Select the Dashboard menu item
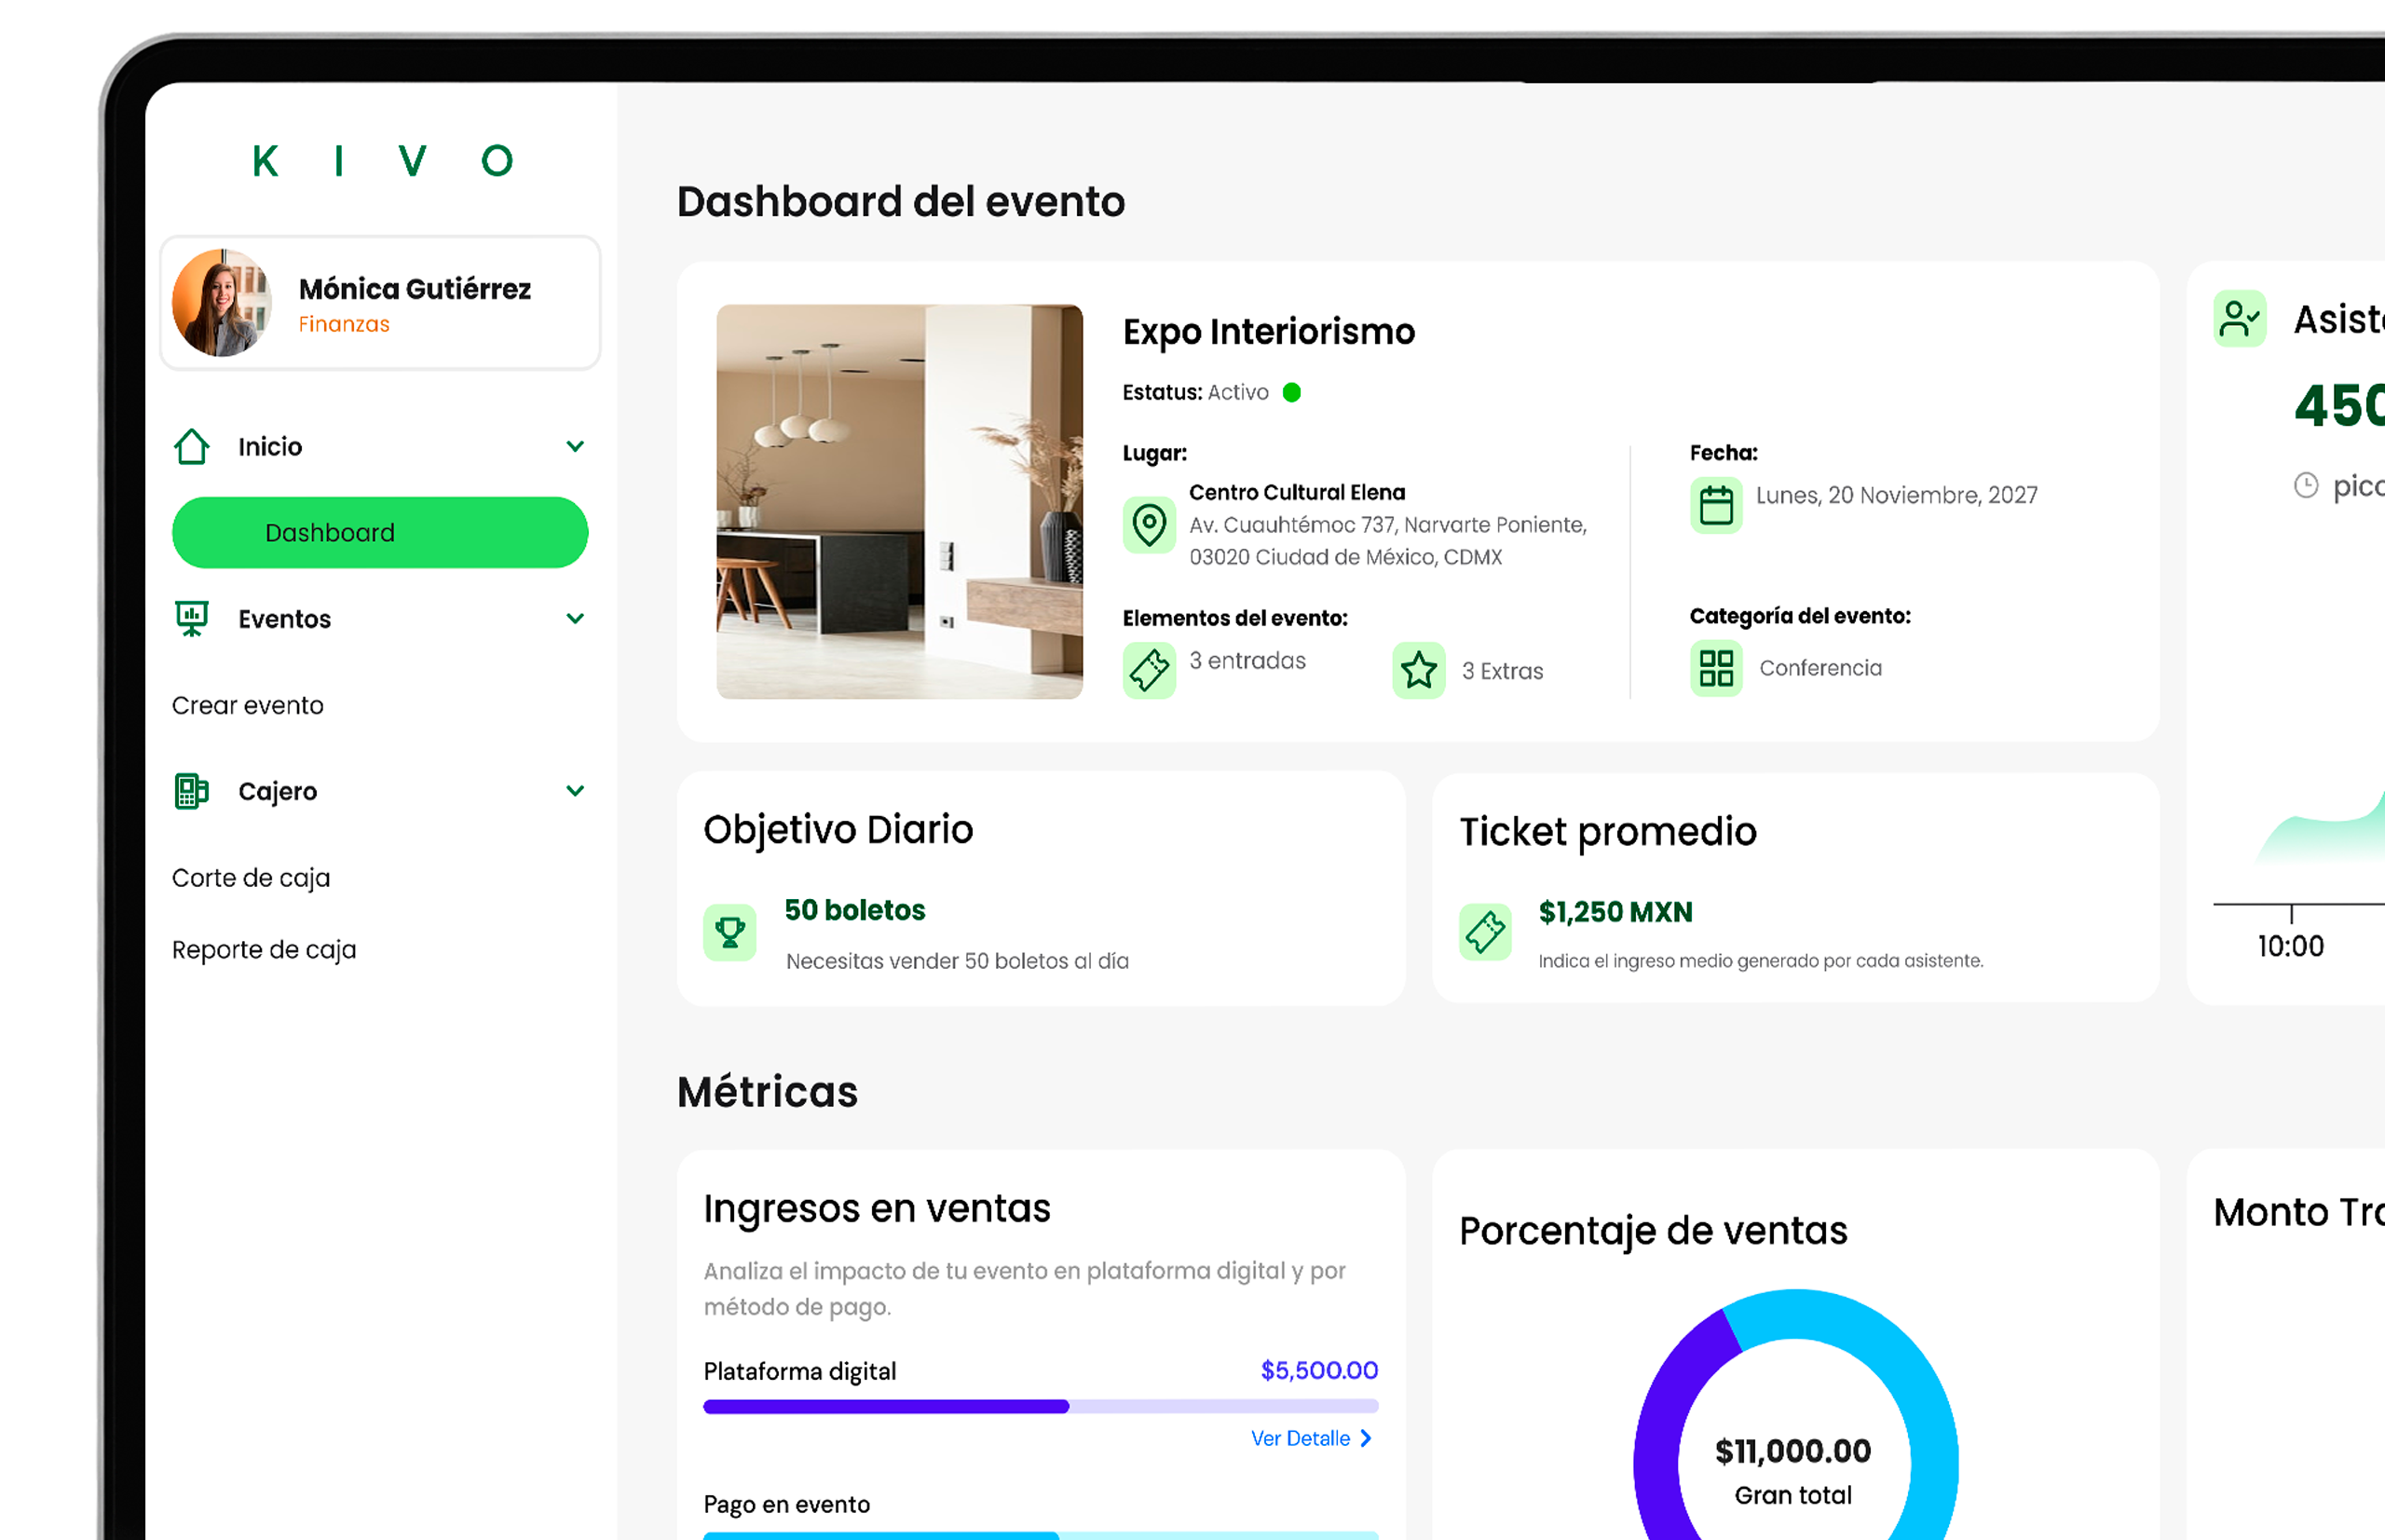Screen dimensions: 2385x1540 click(380, 533)
